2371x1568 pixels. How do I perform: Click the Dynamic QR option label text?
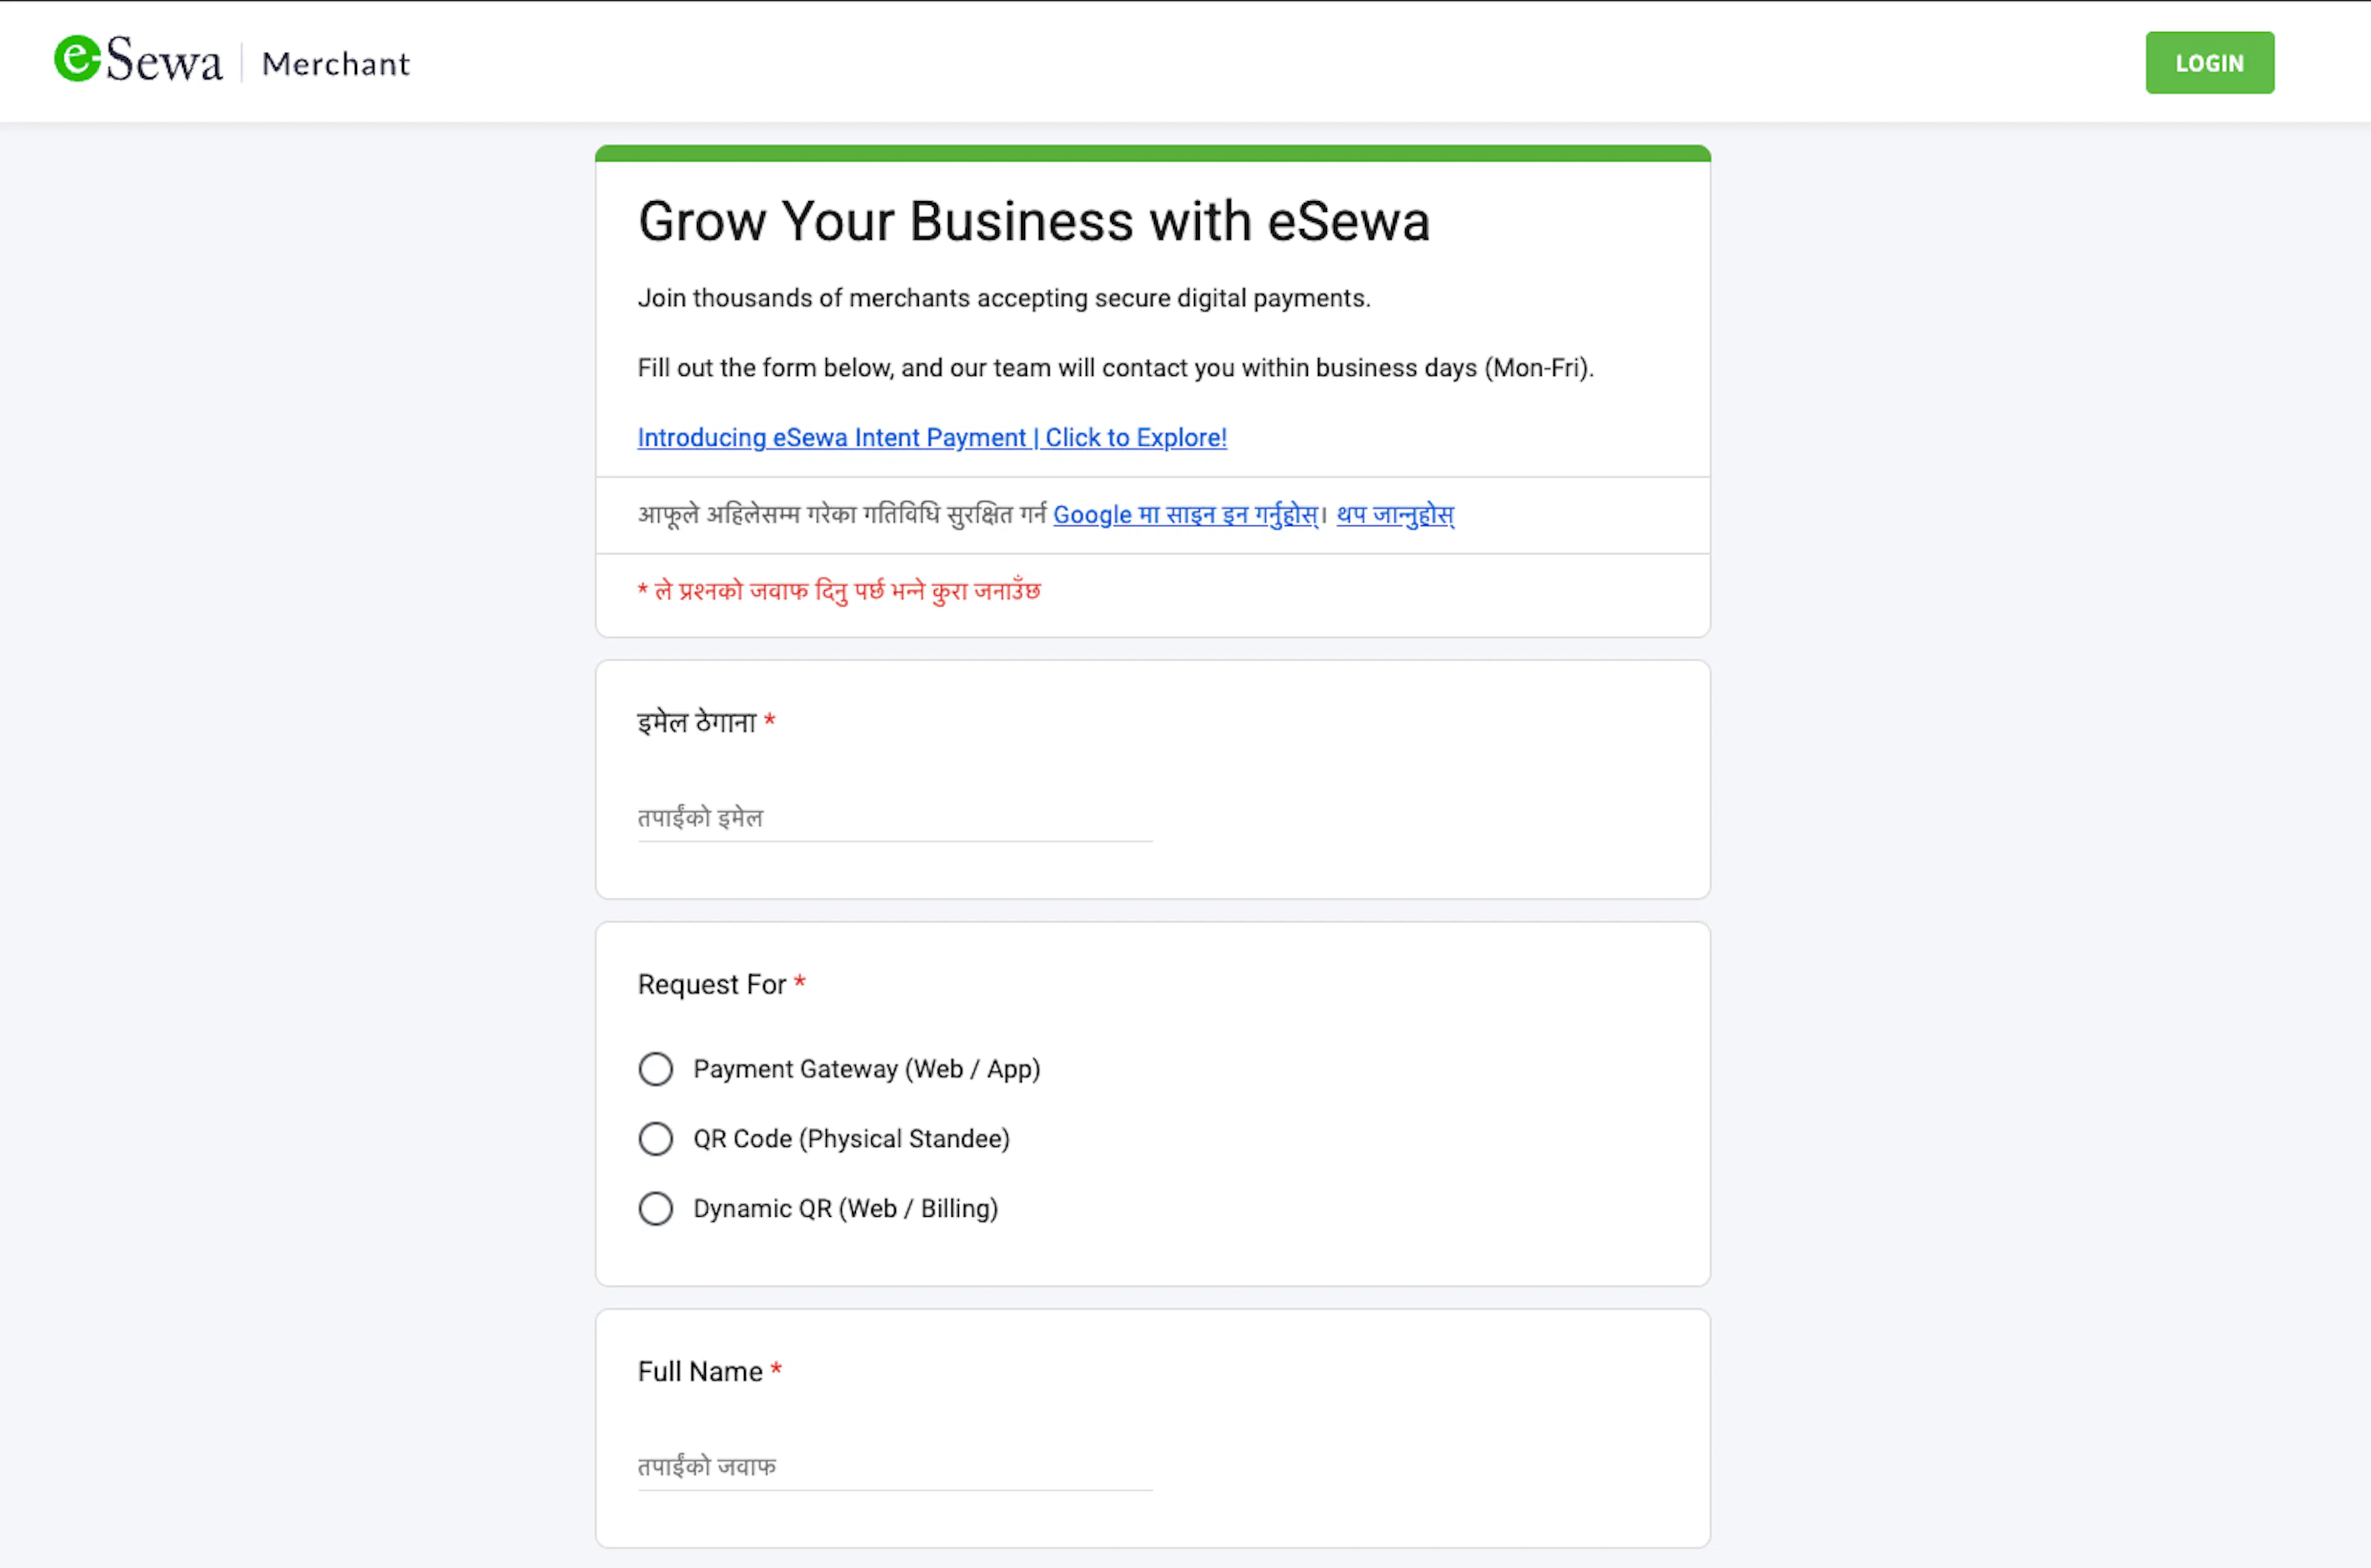(x=845, y=1208)
